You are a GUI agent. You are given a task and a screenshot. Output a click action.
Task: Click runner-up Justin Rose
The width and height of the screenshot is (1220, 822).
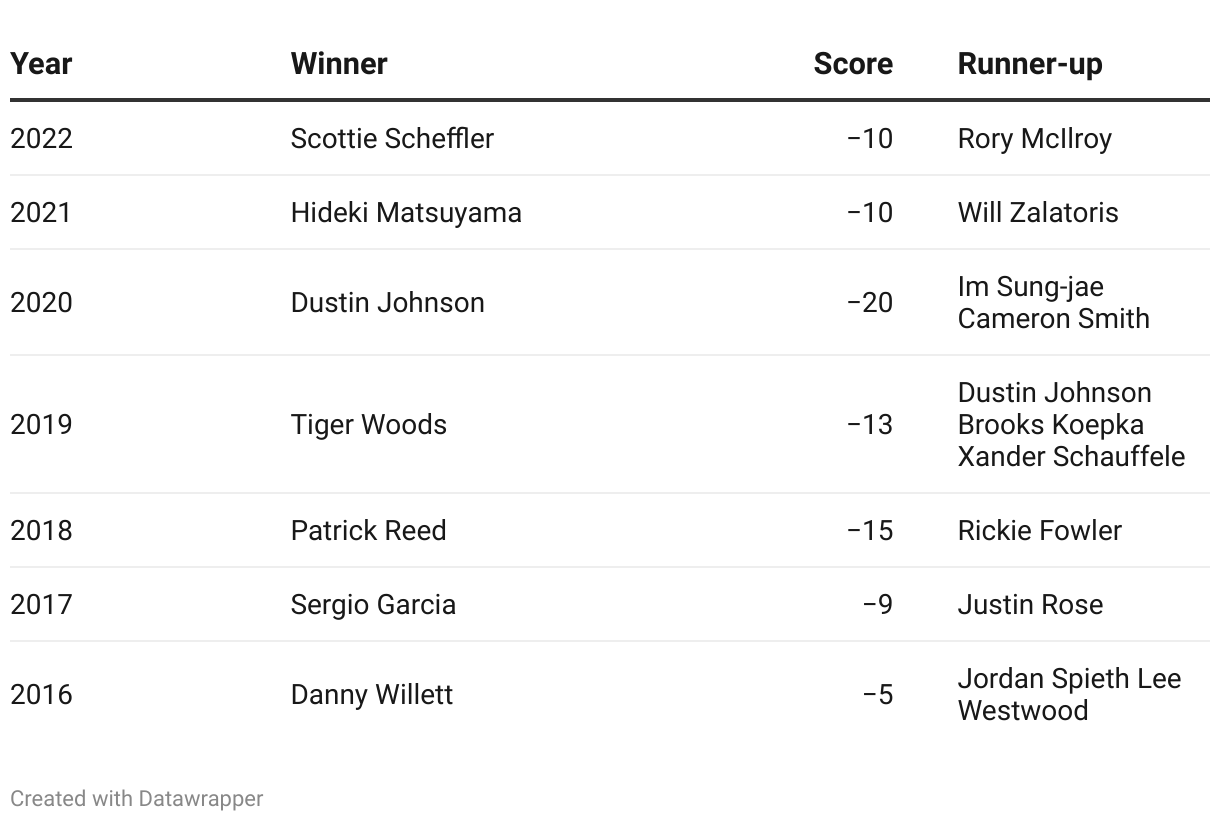[1031, 604]
